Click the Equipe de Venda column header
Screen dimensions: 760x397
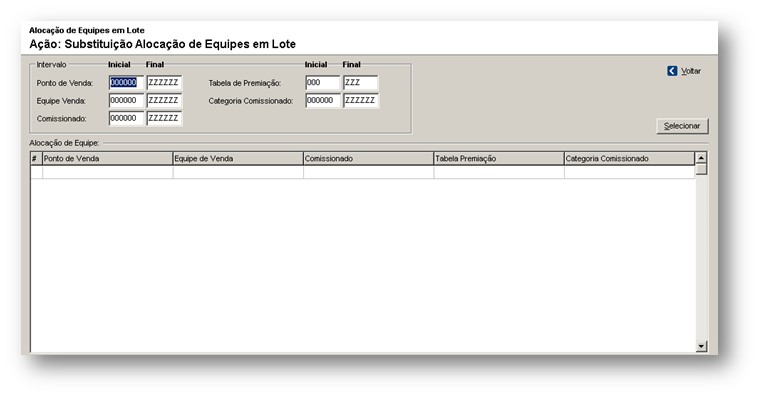pos(238,159)
